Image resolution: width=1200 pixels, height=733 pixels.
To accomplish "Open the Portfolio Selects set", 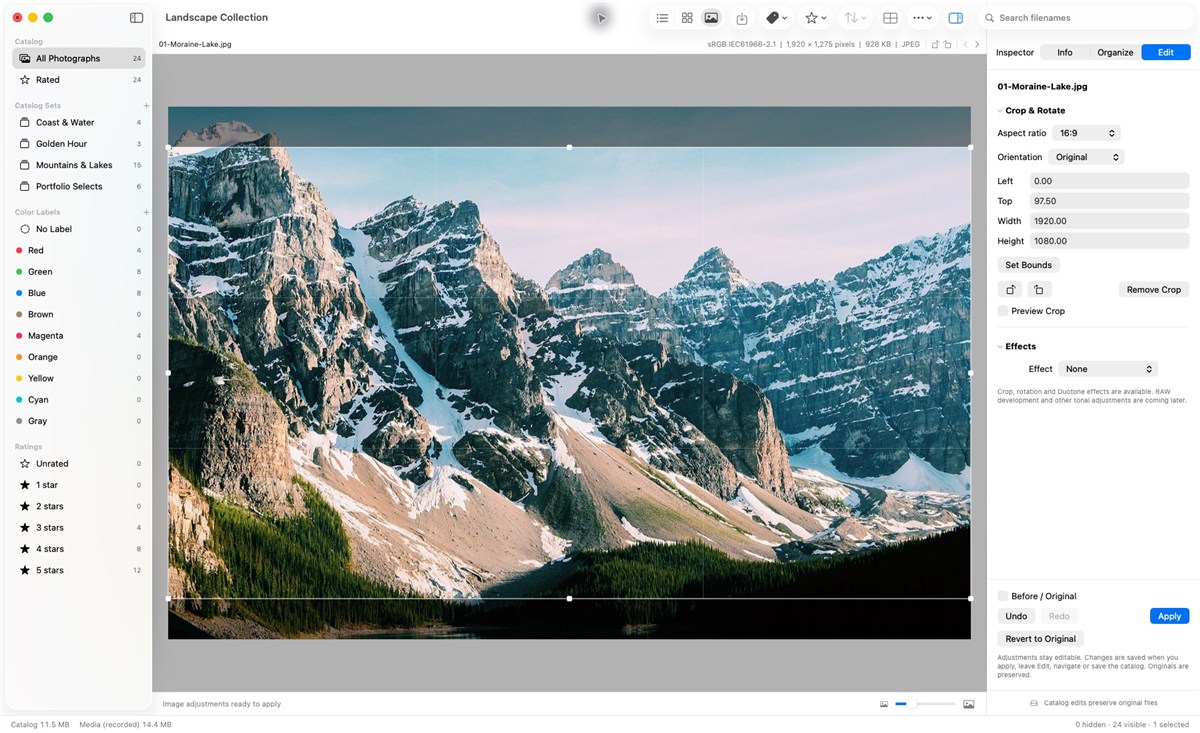I will (x=79, y=187).
